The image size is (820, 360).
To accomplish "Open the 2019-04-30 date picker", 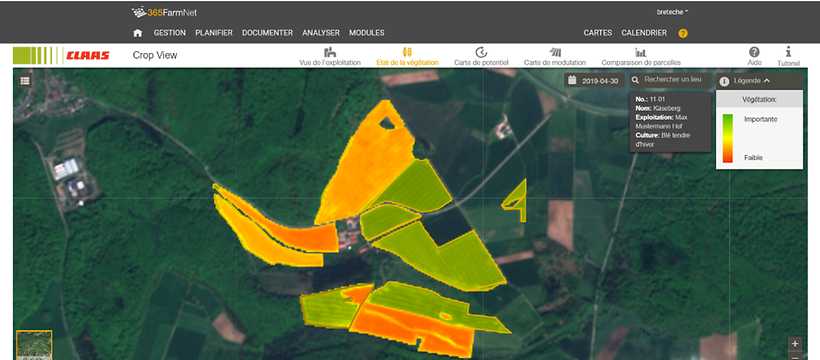I will tap(595, 81).
